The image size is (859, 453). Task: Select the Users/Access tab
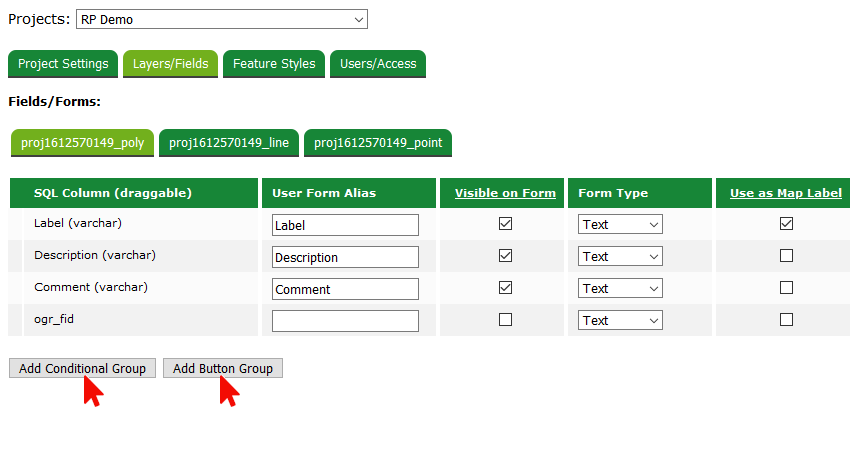tap(378, 64)
